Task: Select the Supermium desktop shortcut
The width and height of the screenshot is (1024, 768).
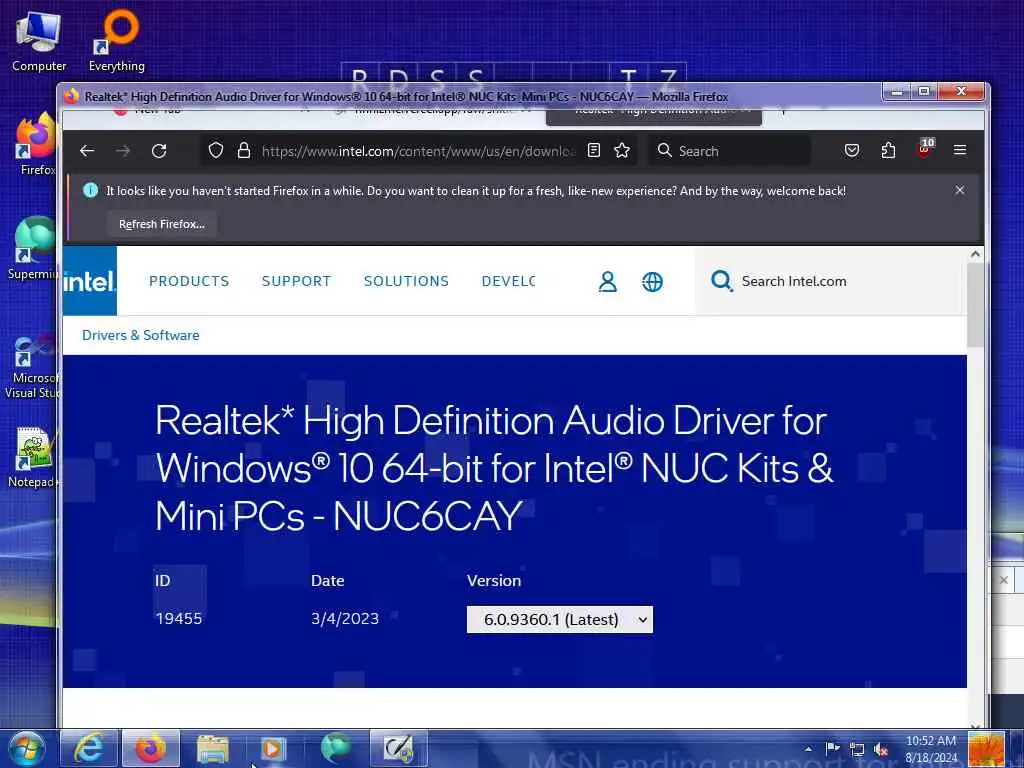Action: (x=33, y=249)
